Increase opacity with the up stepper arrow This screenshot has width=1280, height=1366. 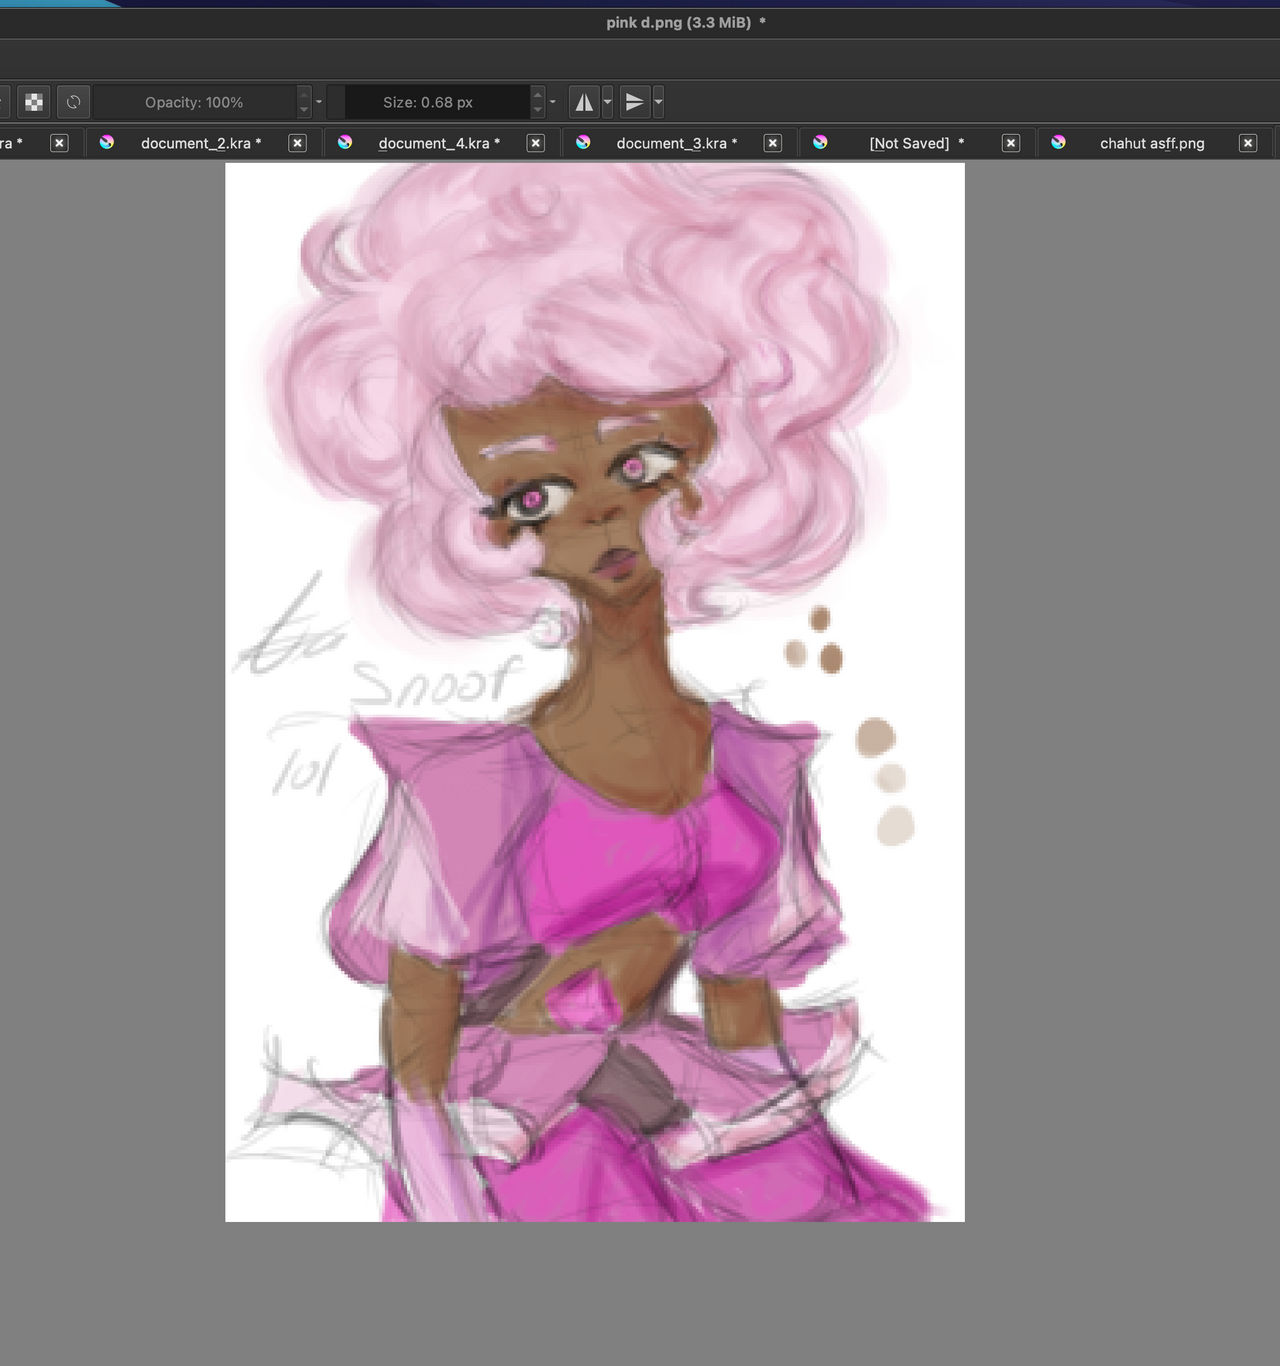(x=304, y=95)
